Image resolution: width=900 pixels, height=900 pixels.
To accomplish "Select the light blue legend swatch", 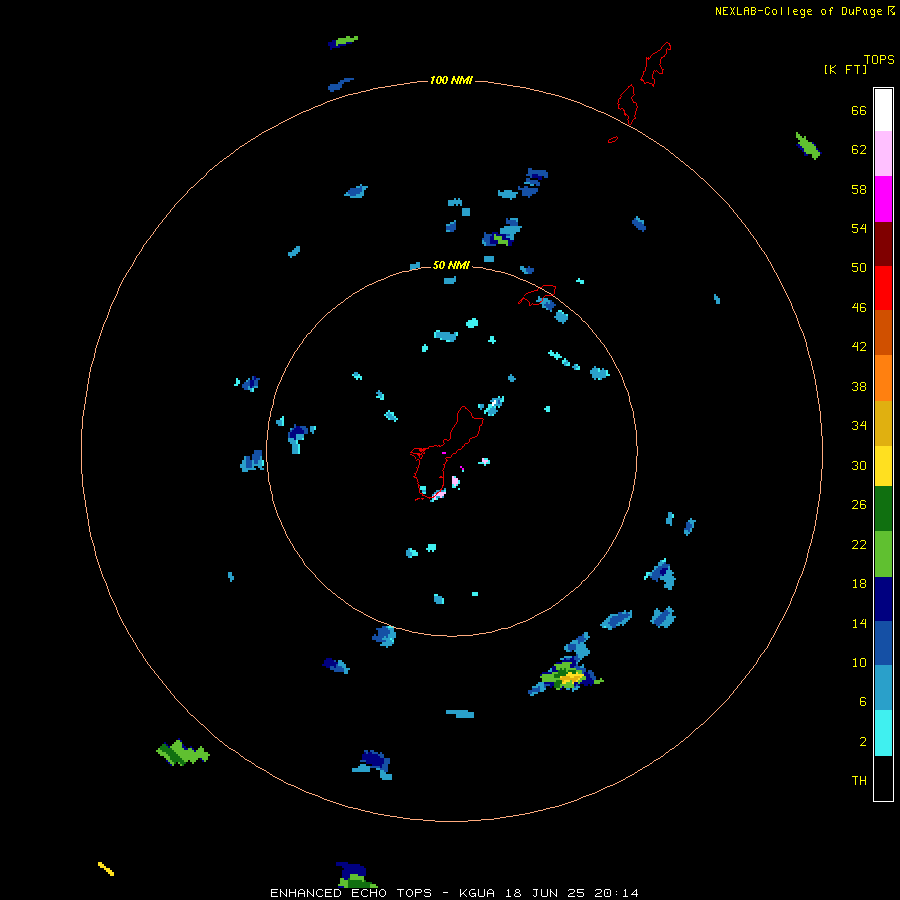I will coord(883,688).
